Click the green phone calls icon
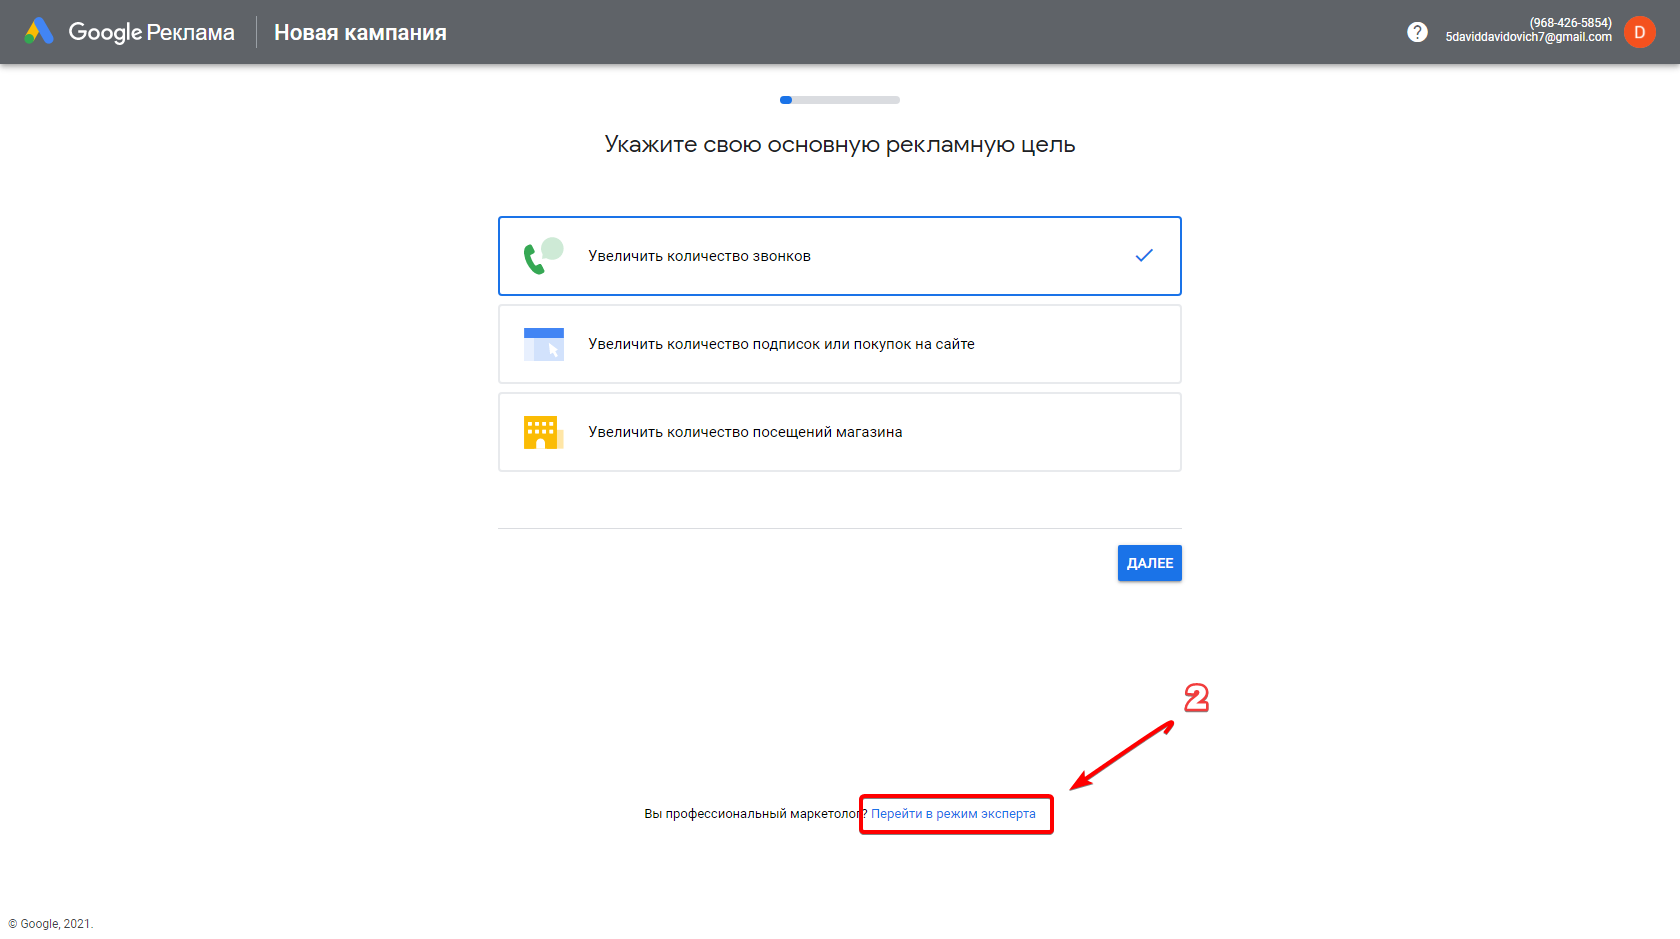 point(544,256)
